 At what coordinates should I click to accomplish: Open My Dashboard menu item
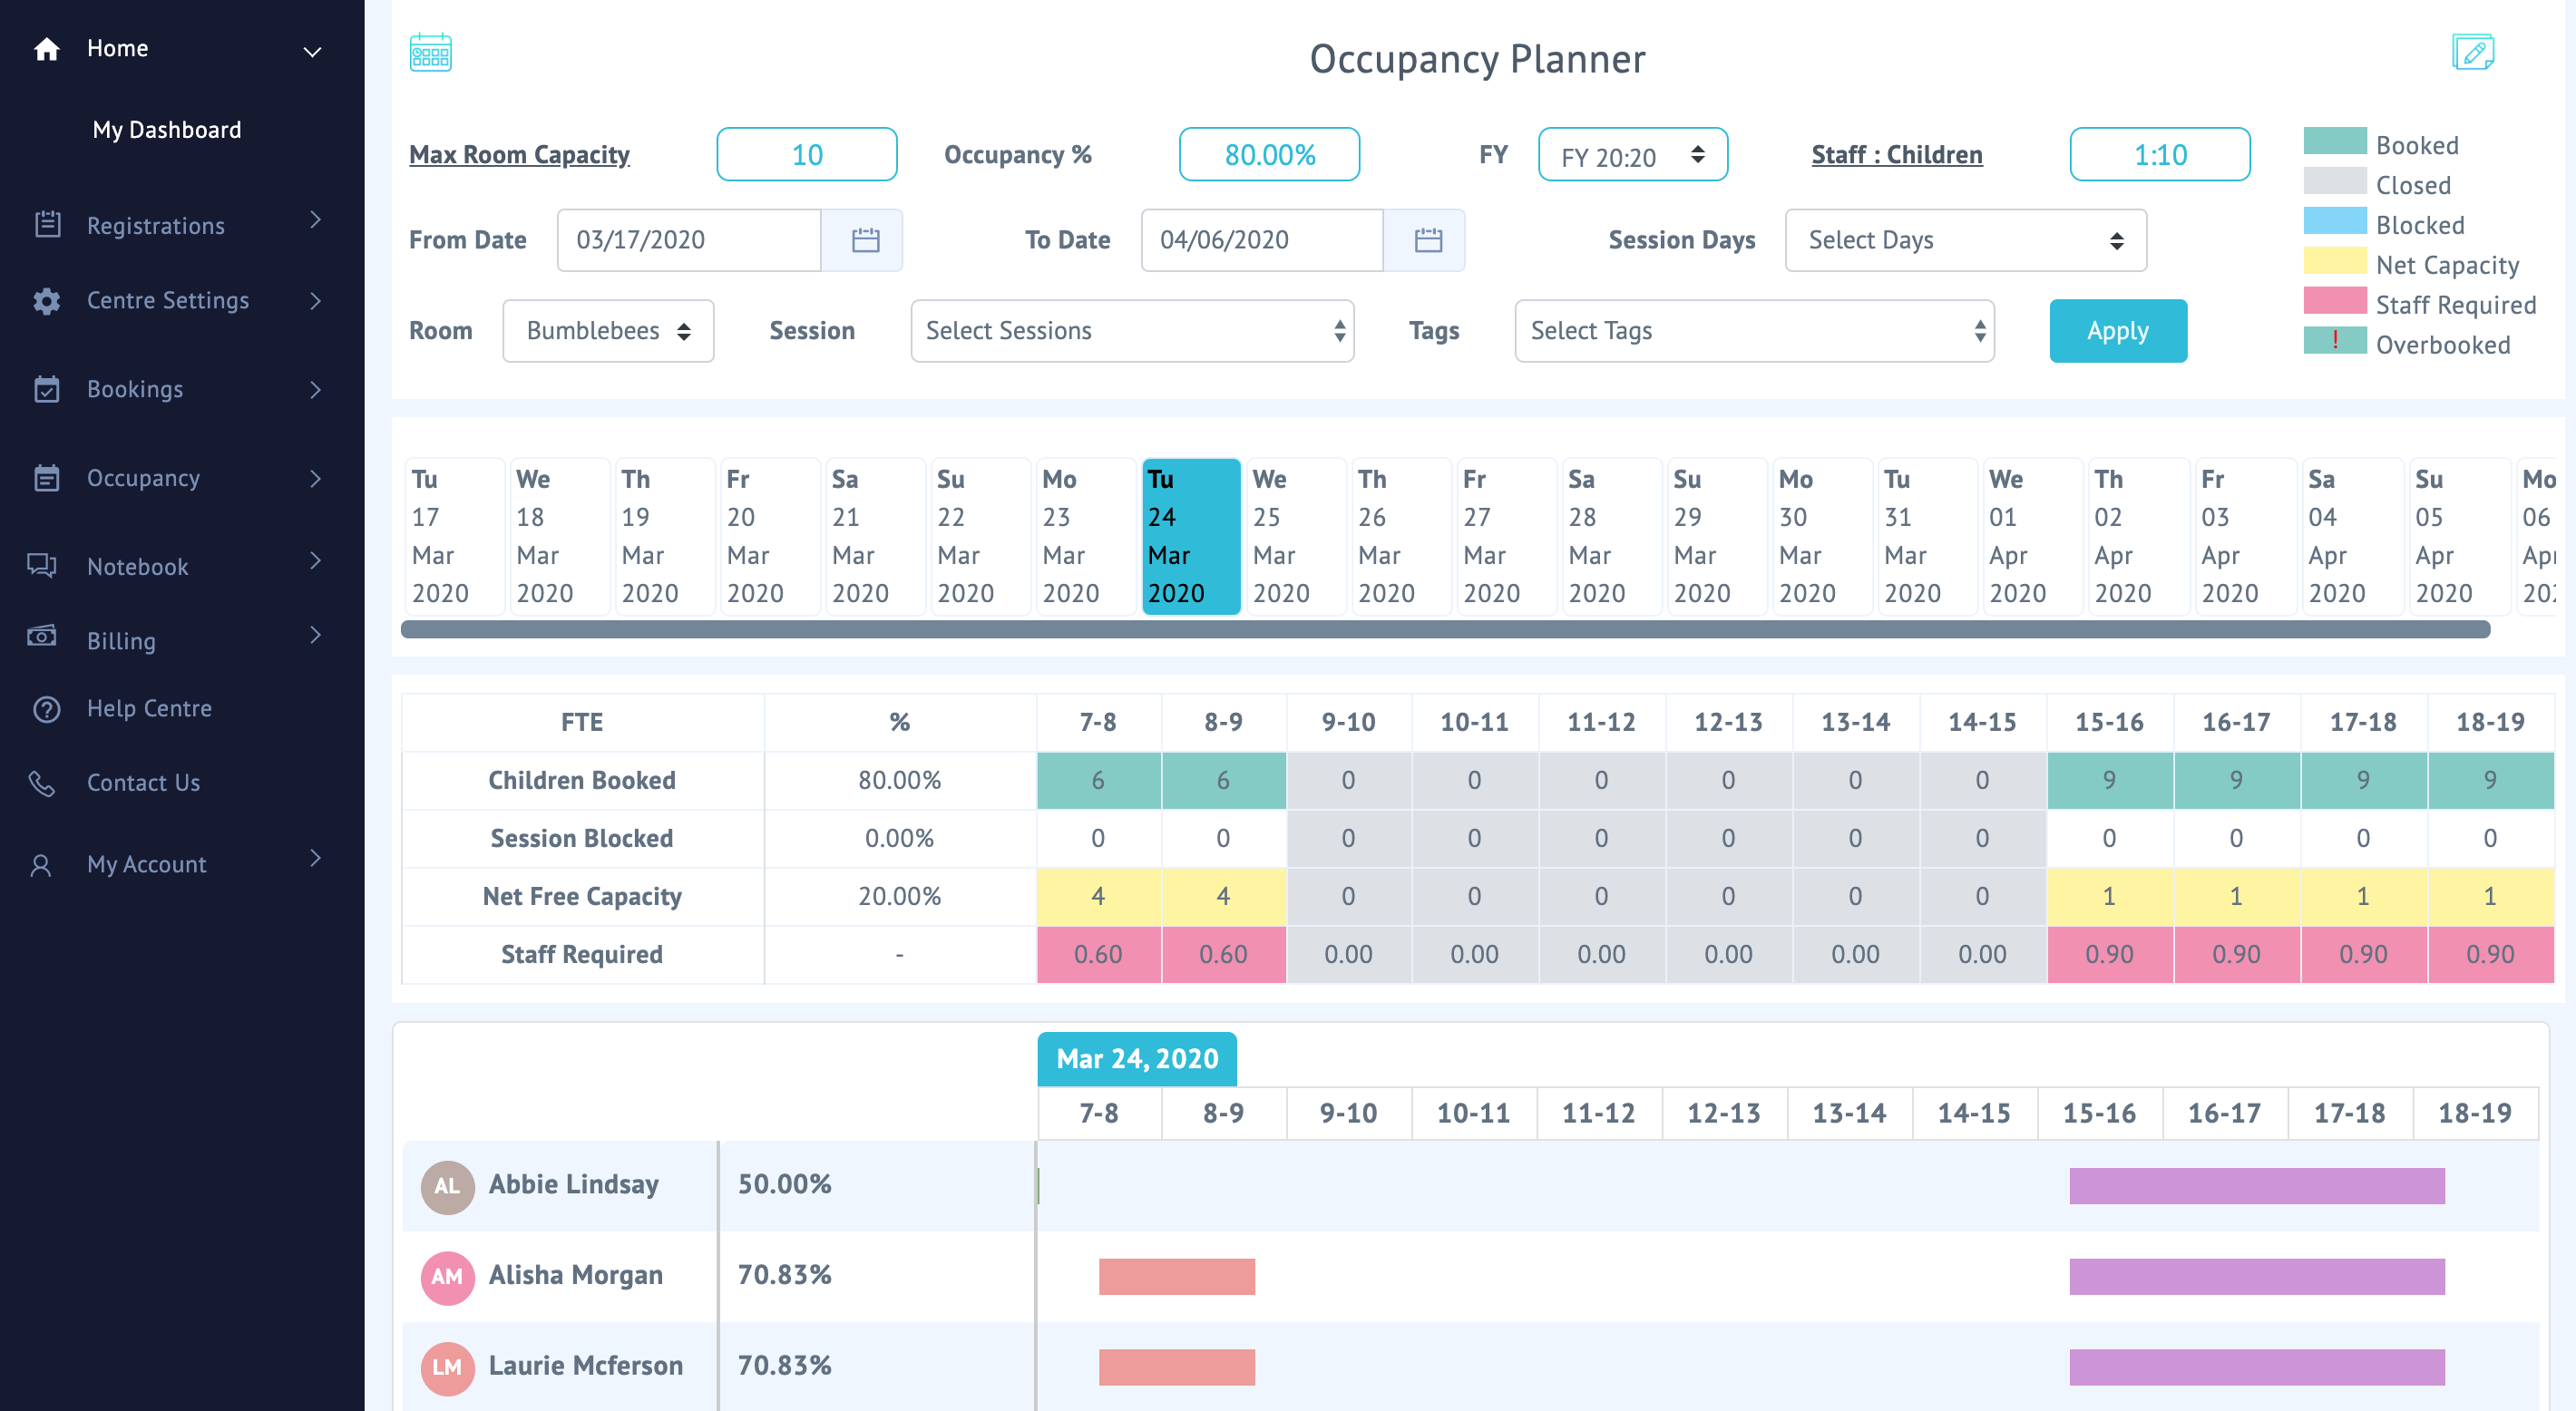point(167,130)
